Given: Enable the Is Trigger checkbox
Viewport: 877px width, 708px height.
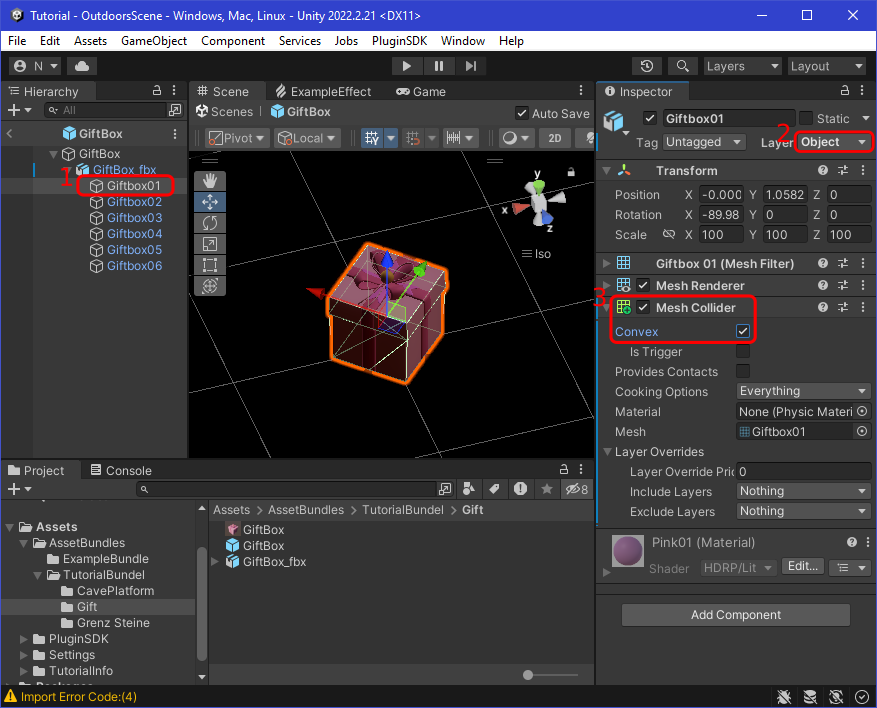Looking at the screenshot, I should click(x=743, y=352).
